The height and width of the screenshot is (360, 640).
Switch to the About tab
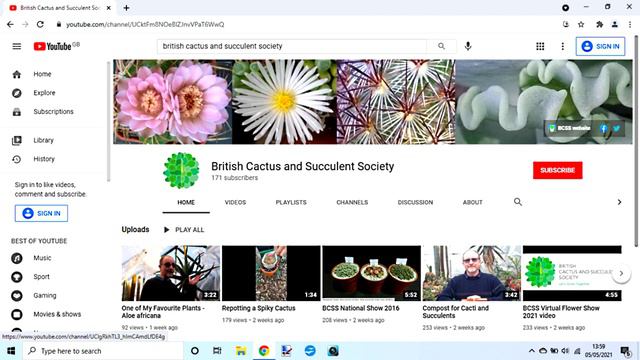pos(473,202)
